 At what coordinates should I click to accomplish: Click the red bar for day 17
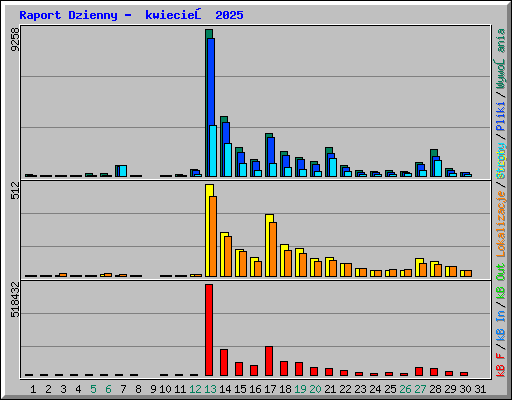tap(269, 361)
